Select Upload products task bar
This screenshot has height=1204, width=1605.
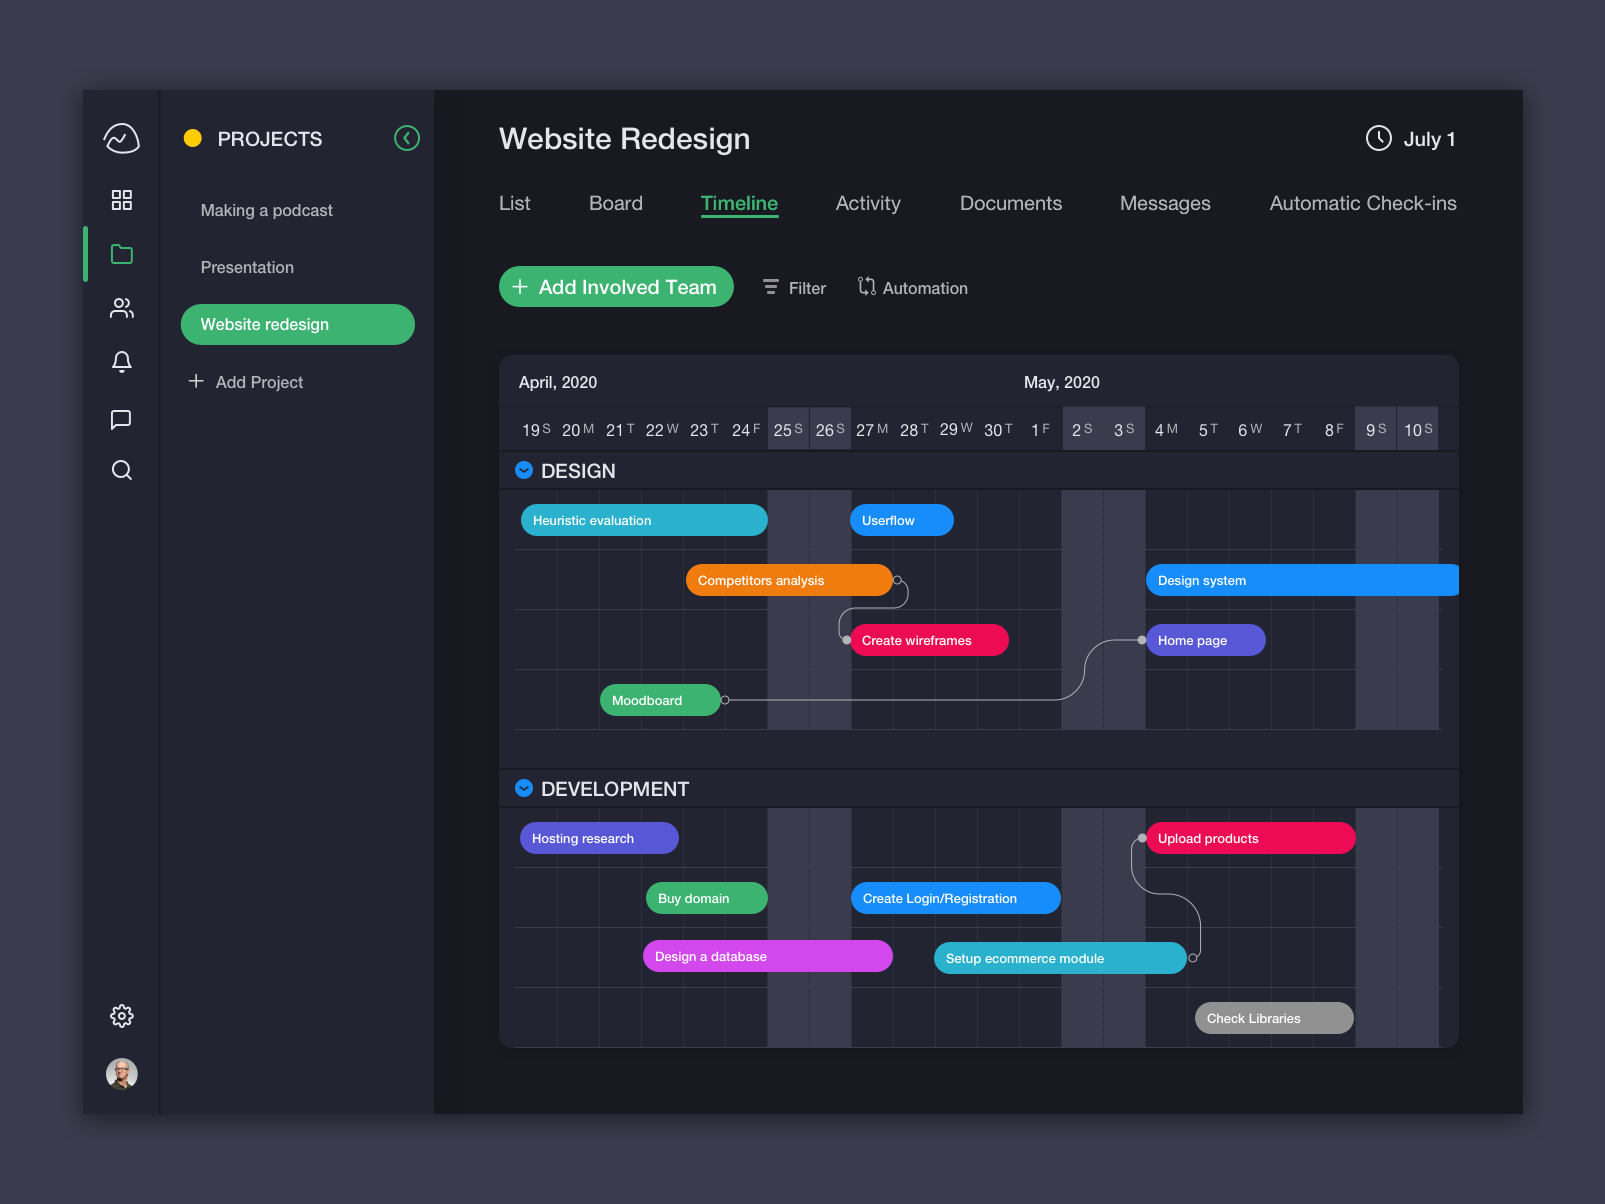point(1251,838)
